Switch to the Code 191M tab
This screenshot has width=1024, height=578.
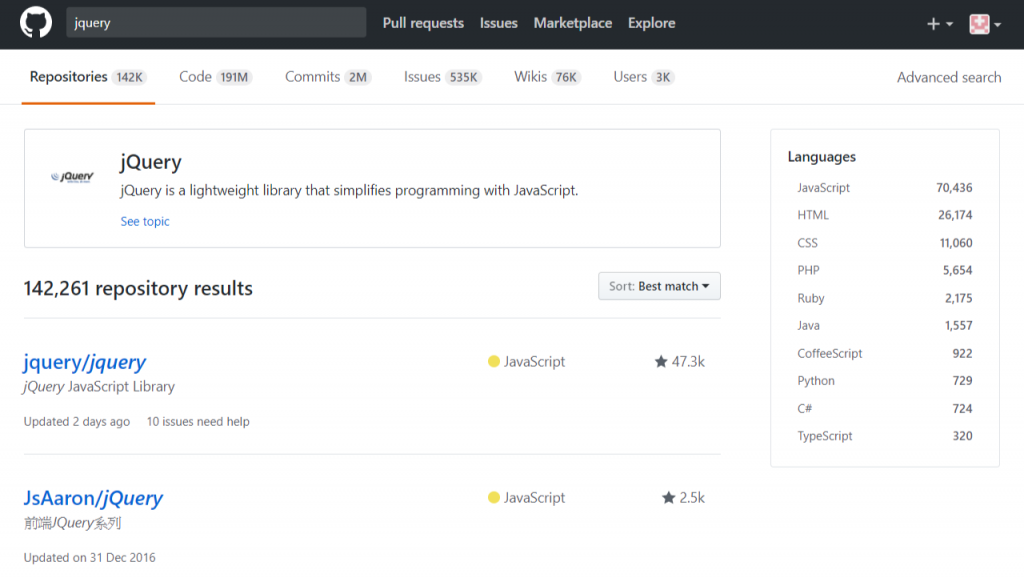(216, 77)
